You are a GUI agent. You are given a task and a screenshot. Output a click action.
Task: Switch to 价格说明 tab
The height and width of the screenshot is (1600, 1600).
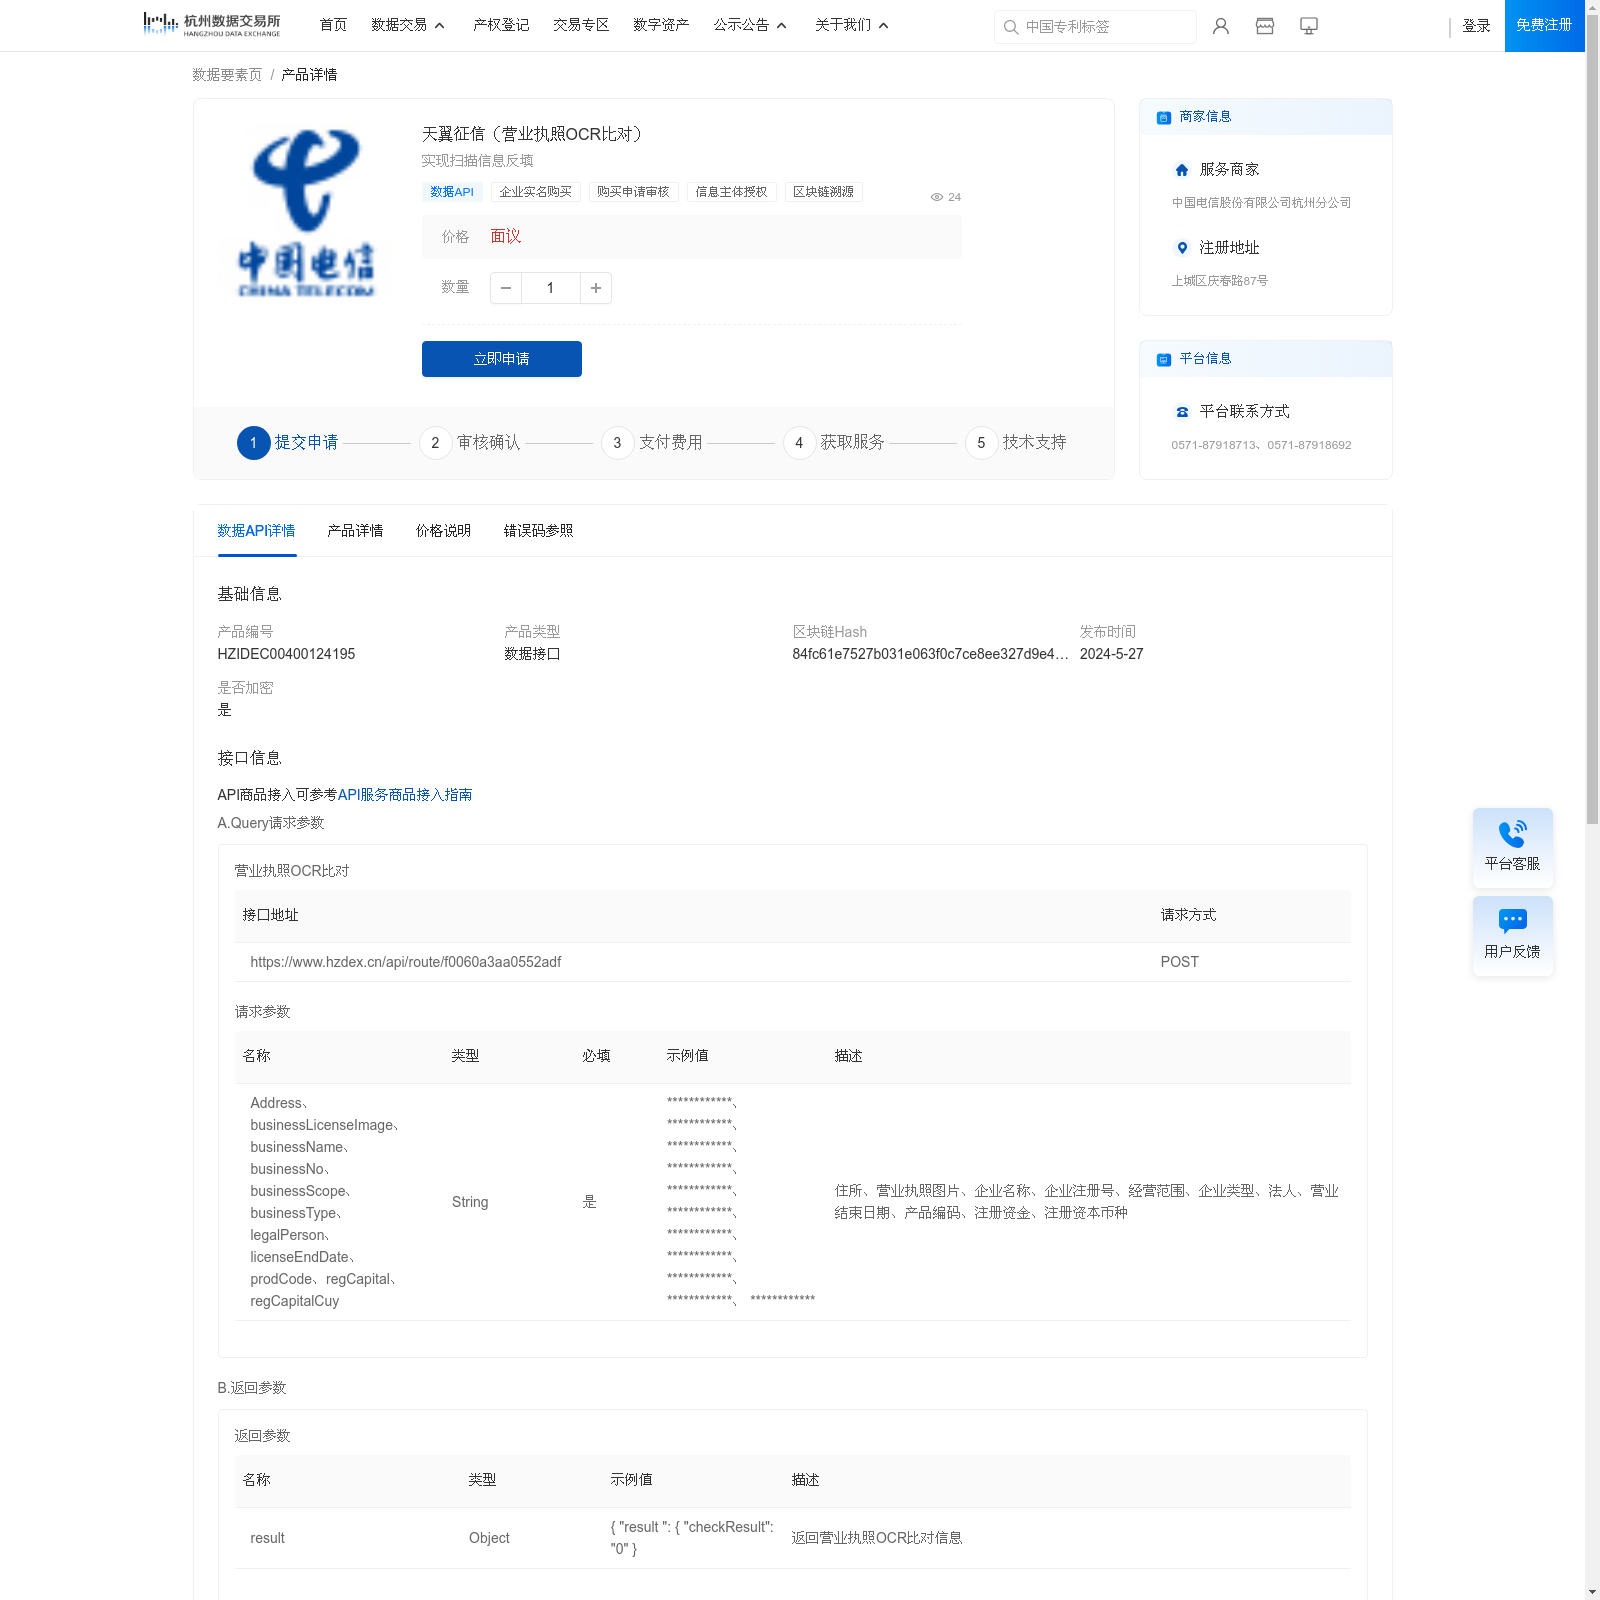(443, 531)
